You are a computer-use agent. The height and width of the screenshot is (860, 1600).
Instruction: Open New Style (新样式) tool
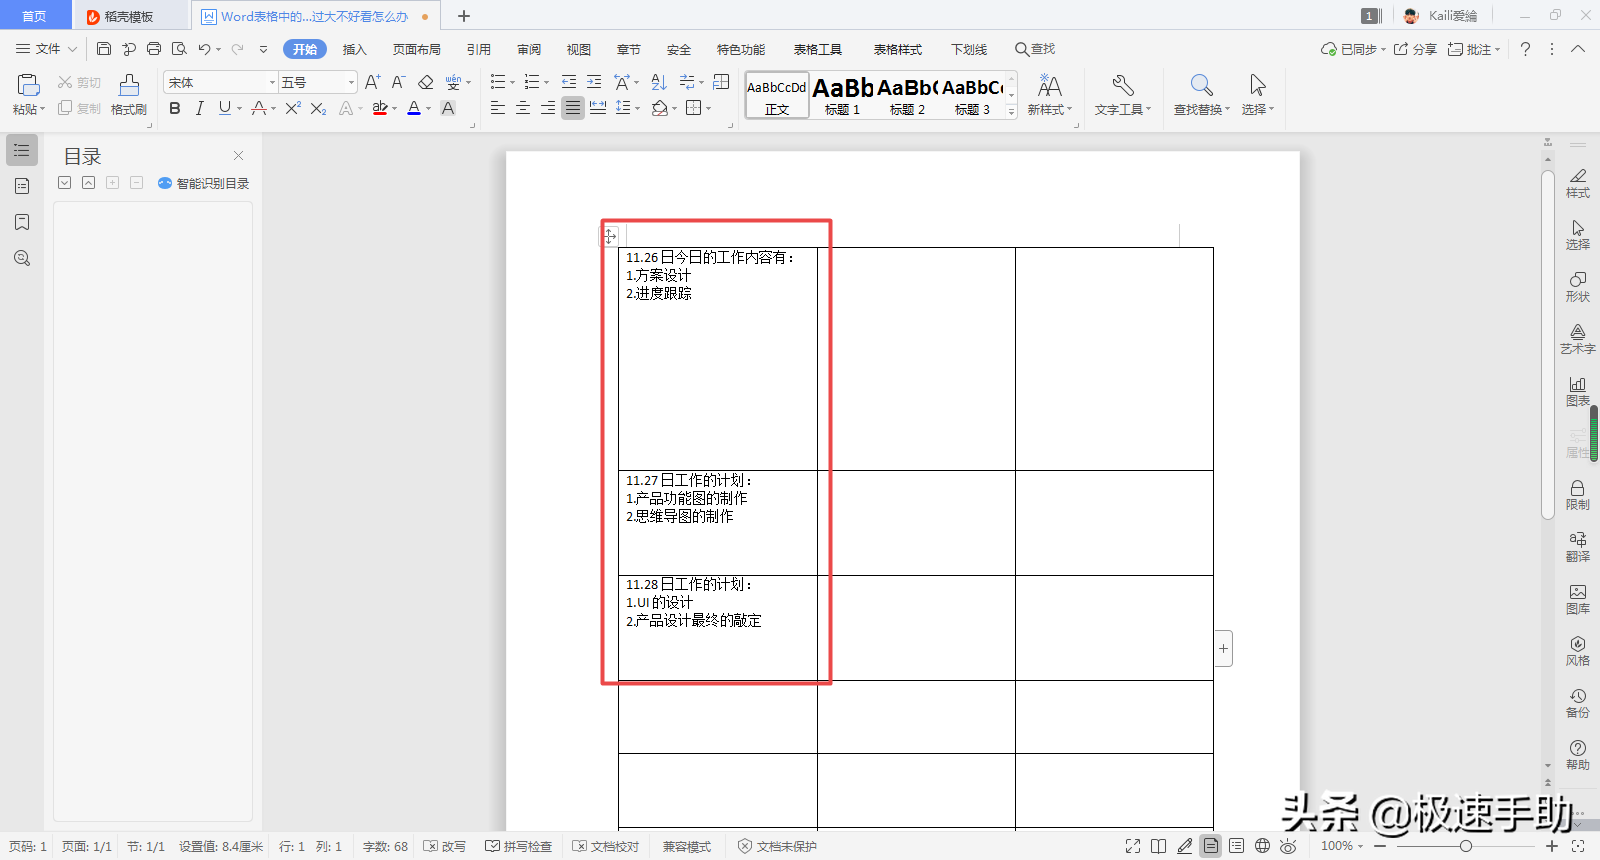(1049, 95)
